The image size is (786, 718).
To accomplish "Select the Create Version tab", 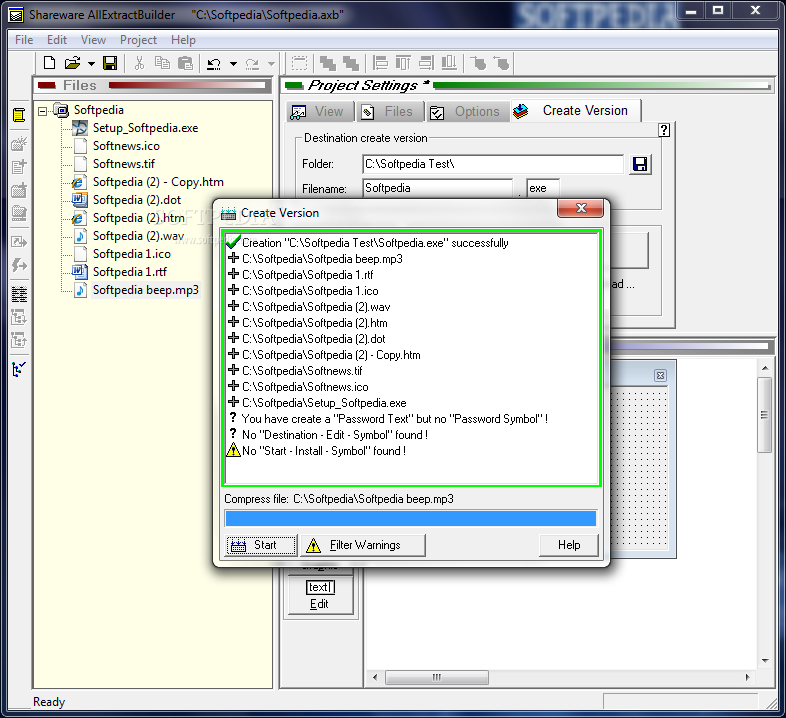I will pos(575,110).
